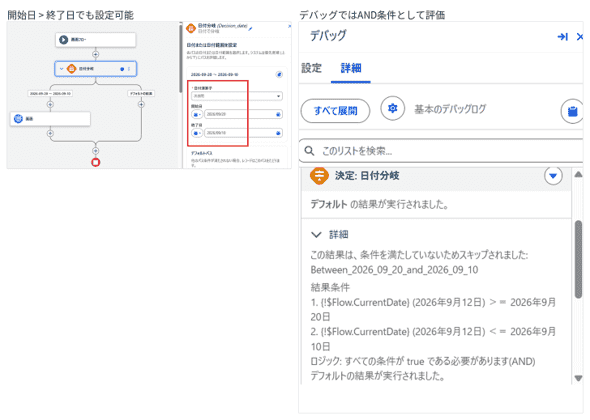The image size is (590, 420).
Task: Close the decision properties panel
Action: (289, 26)
